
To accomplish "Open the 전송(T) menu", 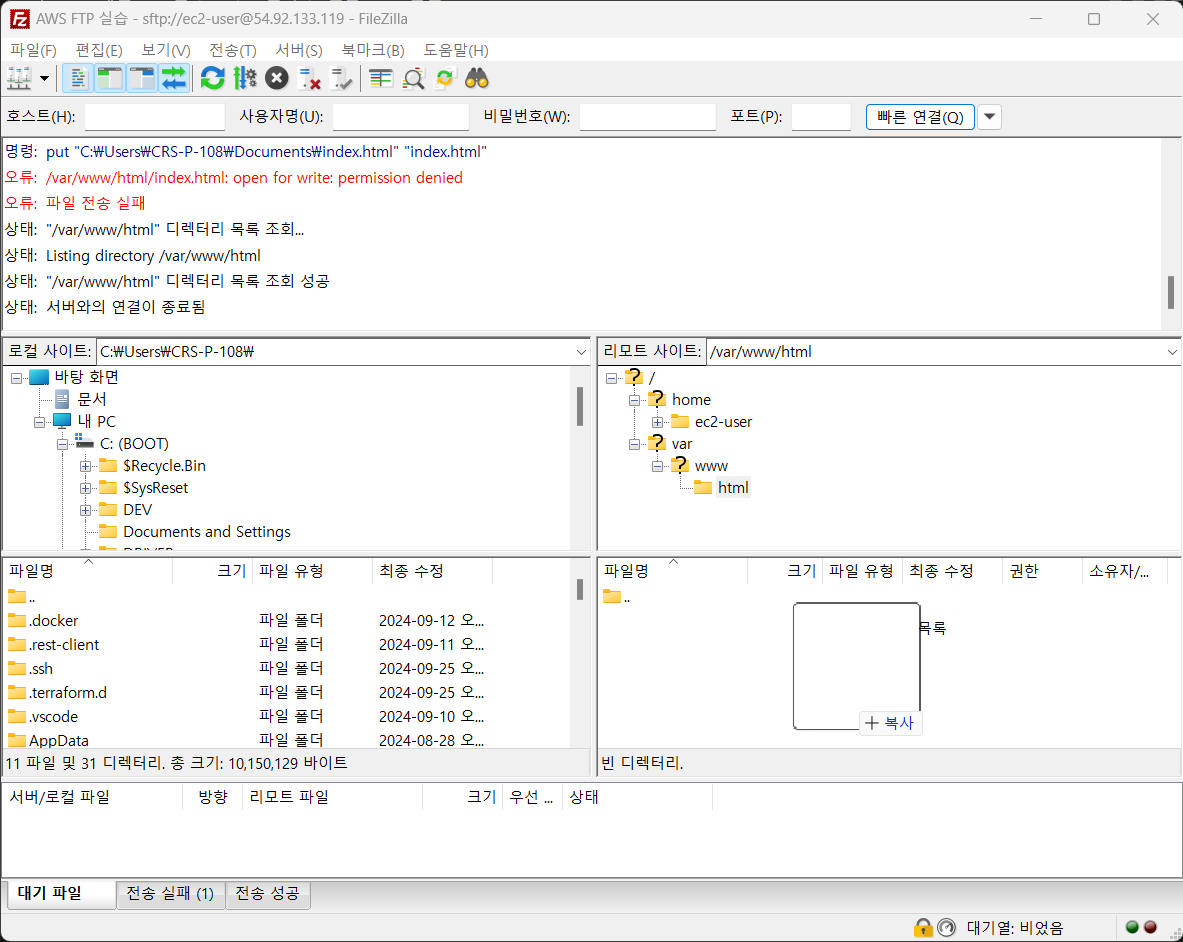I will point(232,51).
